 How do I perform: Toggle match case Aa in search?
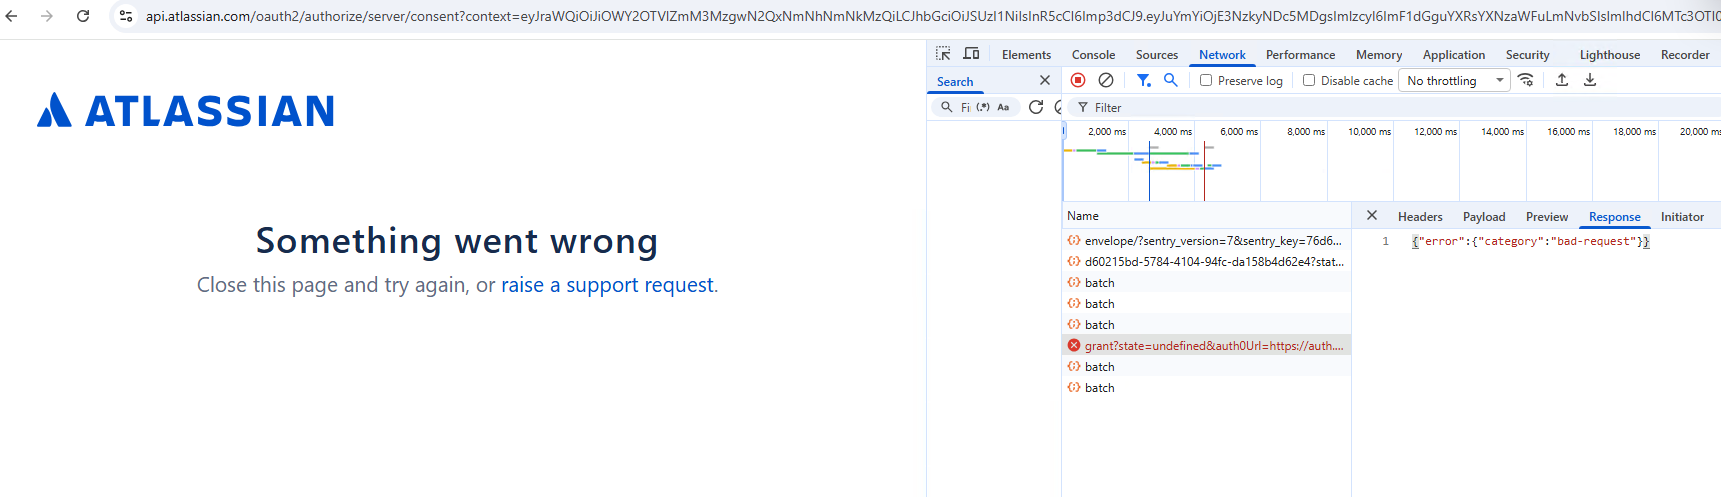1003,107
